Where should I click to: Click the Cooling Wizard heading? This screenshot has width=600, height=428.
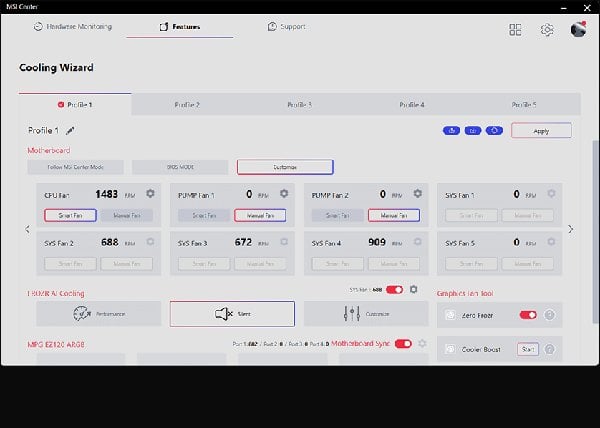(x=56, y=68)
